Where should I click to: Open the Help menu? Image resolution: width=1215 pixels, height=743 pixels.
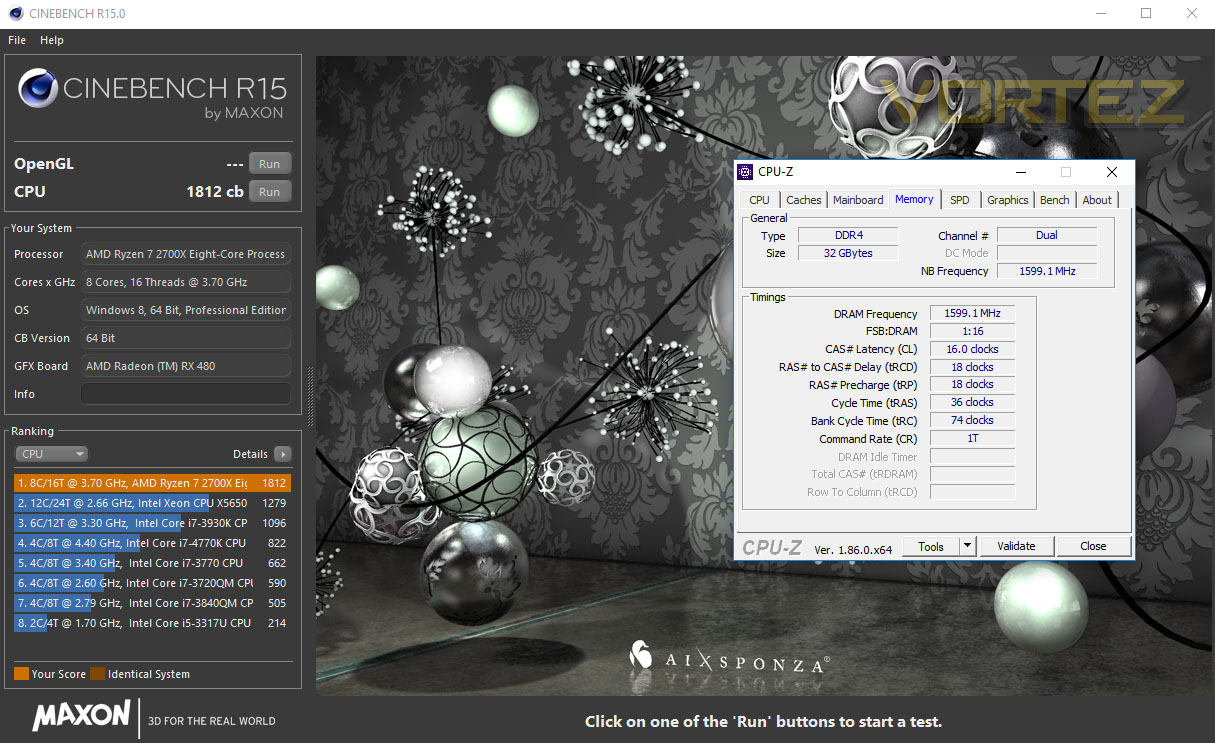coord(51,40)
